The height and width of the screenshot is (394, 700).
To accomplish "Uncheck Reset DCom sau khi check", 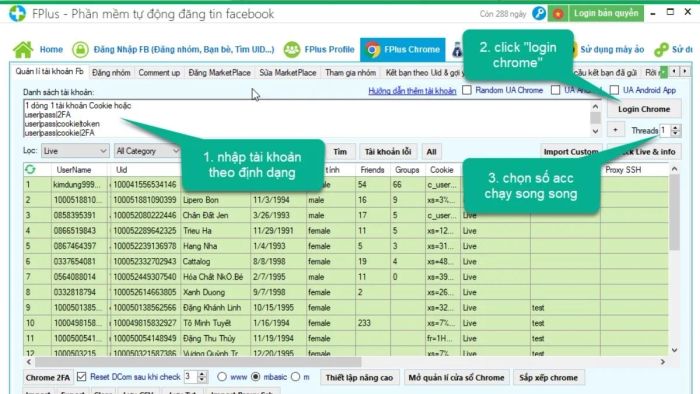I will pos(81,377).
